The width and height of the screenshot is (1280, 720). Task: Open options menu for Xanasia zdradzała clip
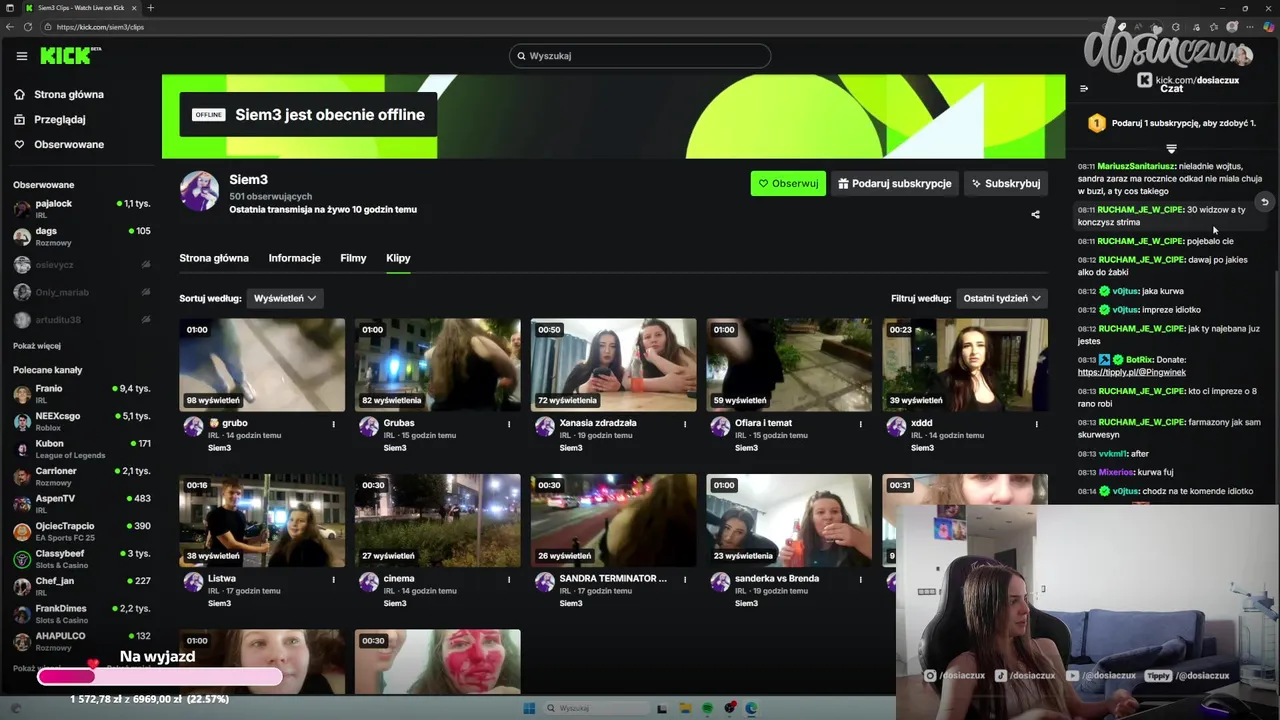tap(685, 424)
